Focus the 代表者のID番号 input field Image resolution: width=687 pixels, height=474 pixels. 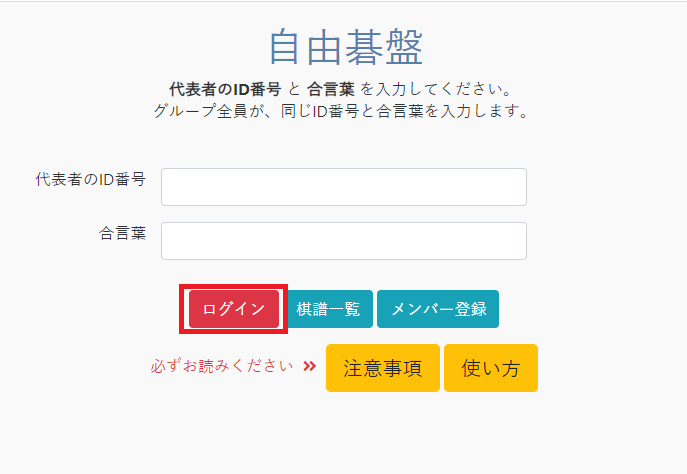point(344,187)
